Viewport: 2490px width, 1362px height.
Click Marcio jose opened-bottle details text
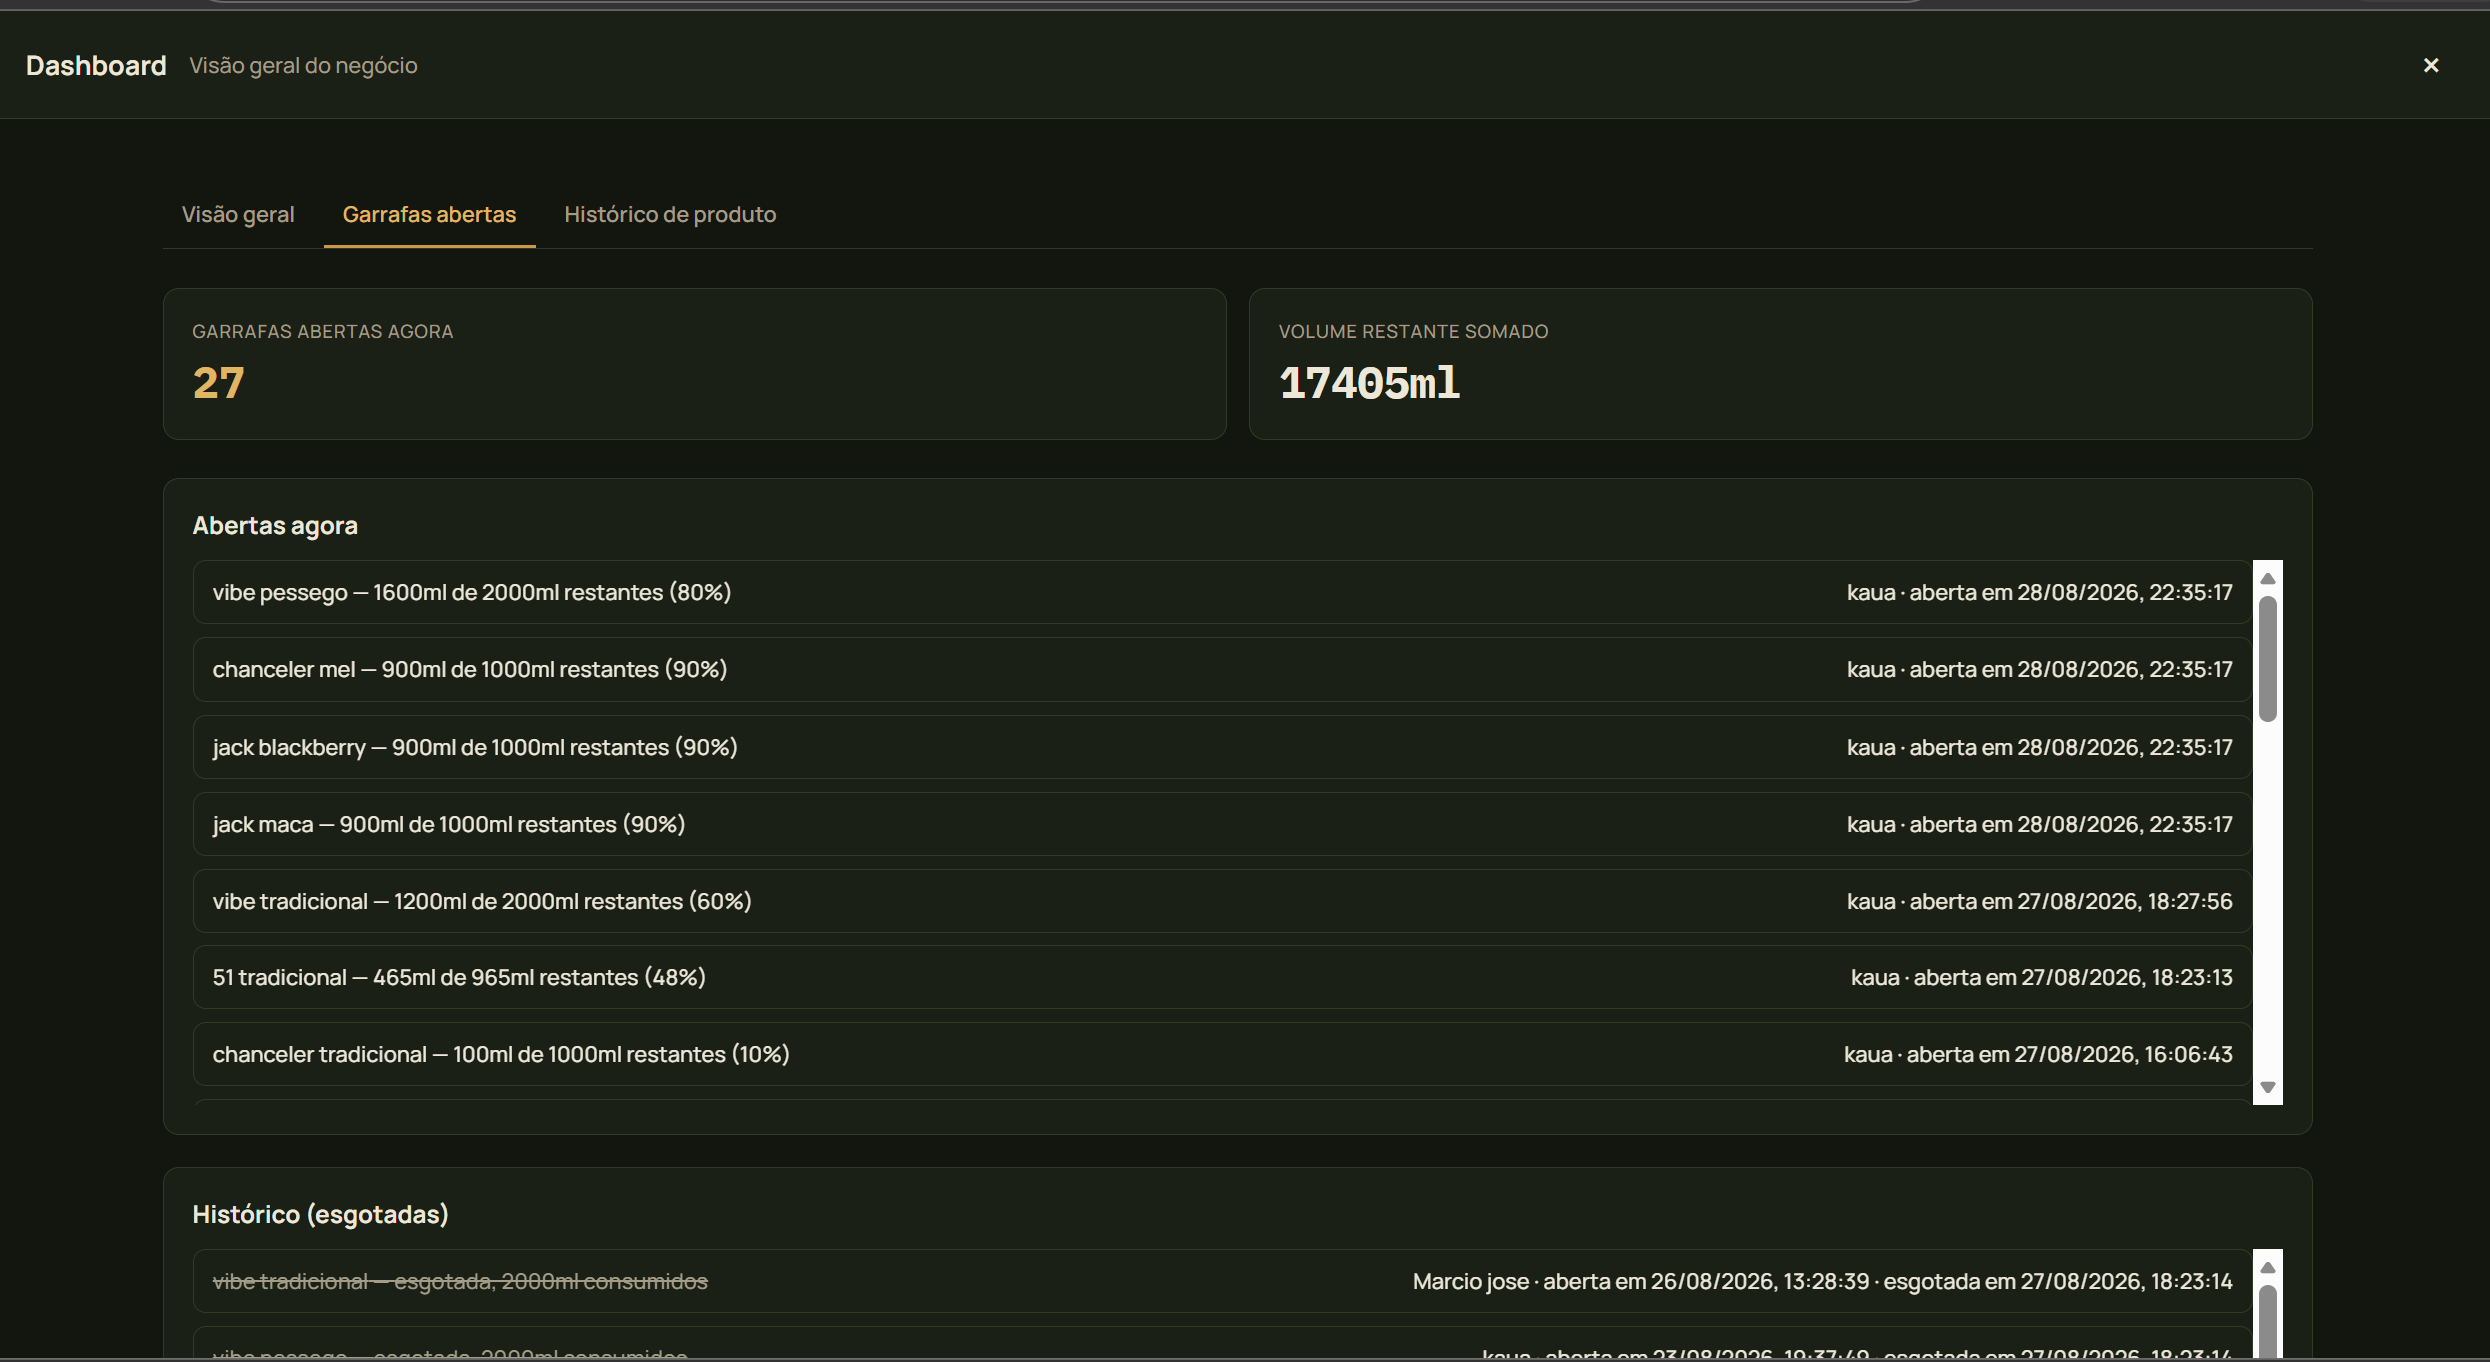pos(1822,1281)
